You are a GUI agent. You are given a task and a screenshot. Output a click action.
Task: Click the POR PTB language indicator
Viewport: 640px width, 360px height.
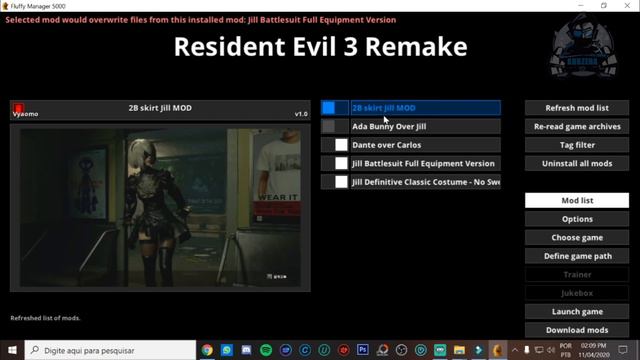tap(566, 350)
